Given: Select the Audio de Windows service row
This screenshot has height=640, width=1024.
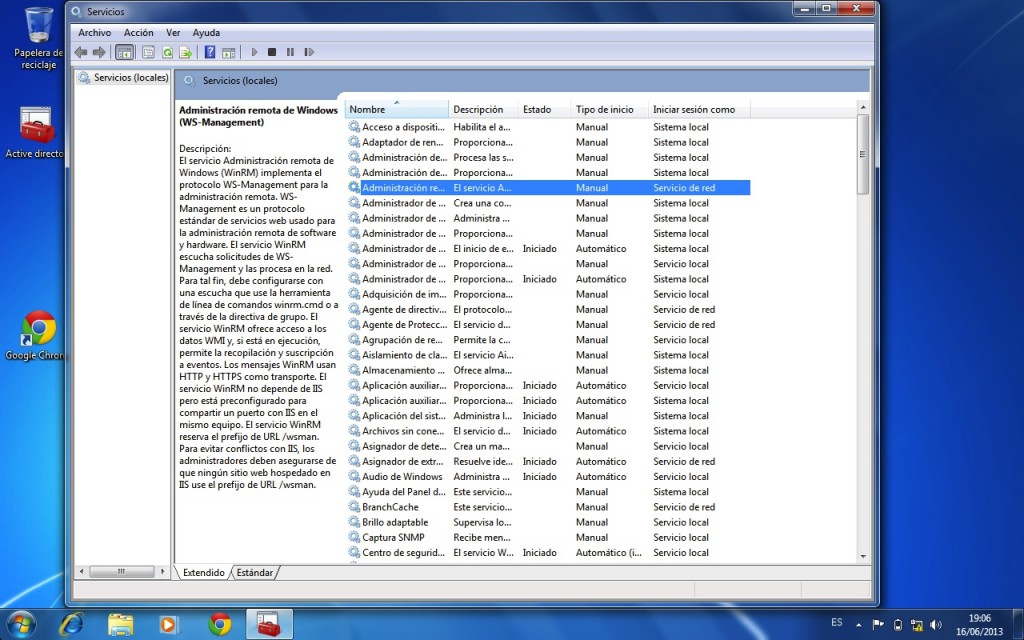Looking at the screenshot, I should (x=402, y=477).
